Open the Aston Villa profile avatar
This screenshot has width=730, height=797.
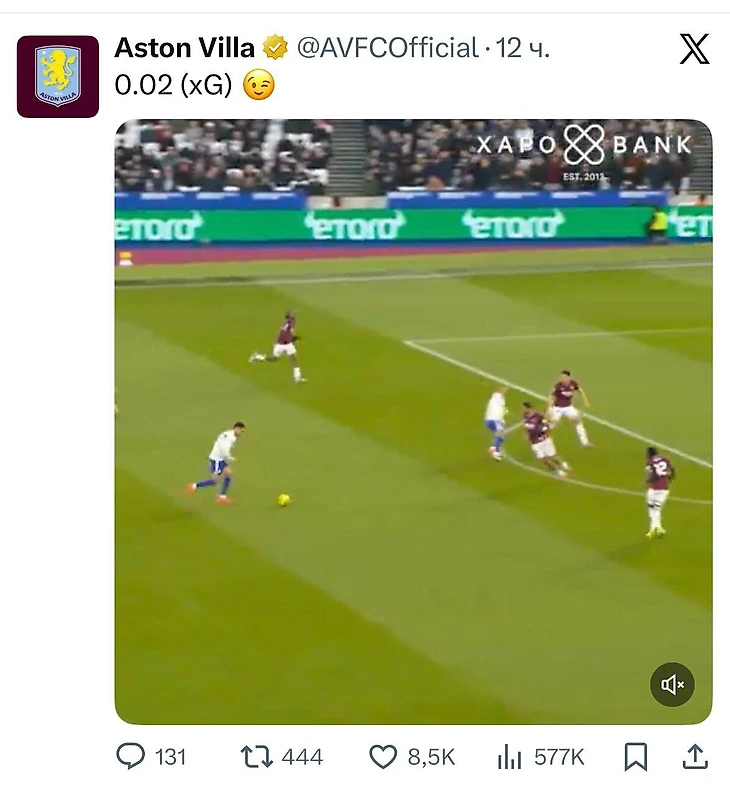pos(58,77)
